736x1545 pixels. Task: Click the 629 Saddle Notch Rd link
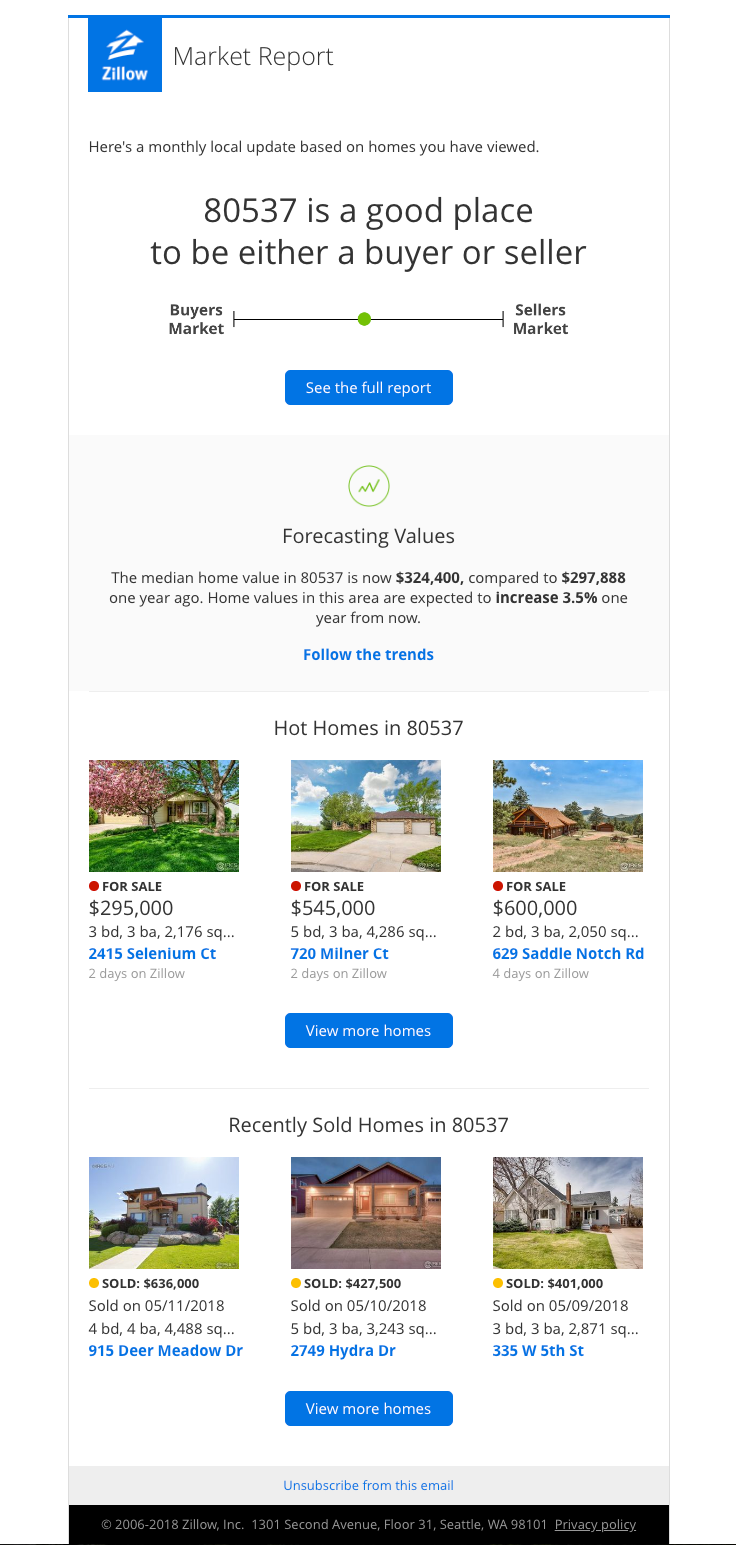(x=568, y=954)
